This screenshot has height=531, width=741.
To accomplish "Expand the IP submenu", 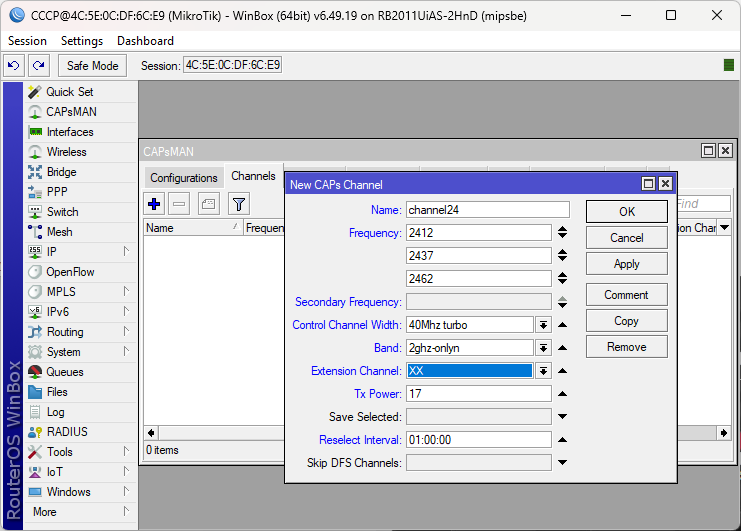I will pyautogui.click(x=126, y=251).
